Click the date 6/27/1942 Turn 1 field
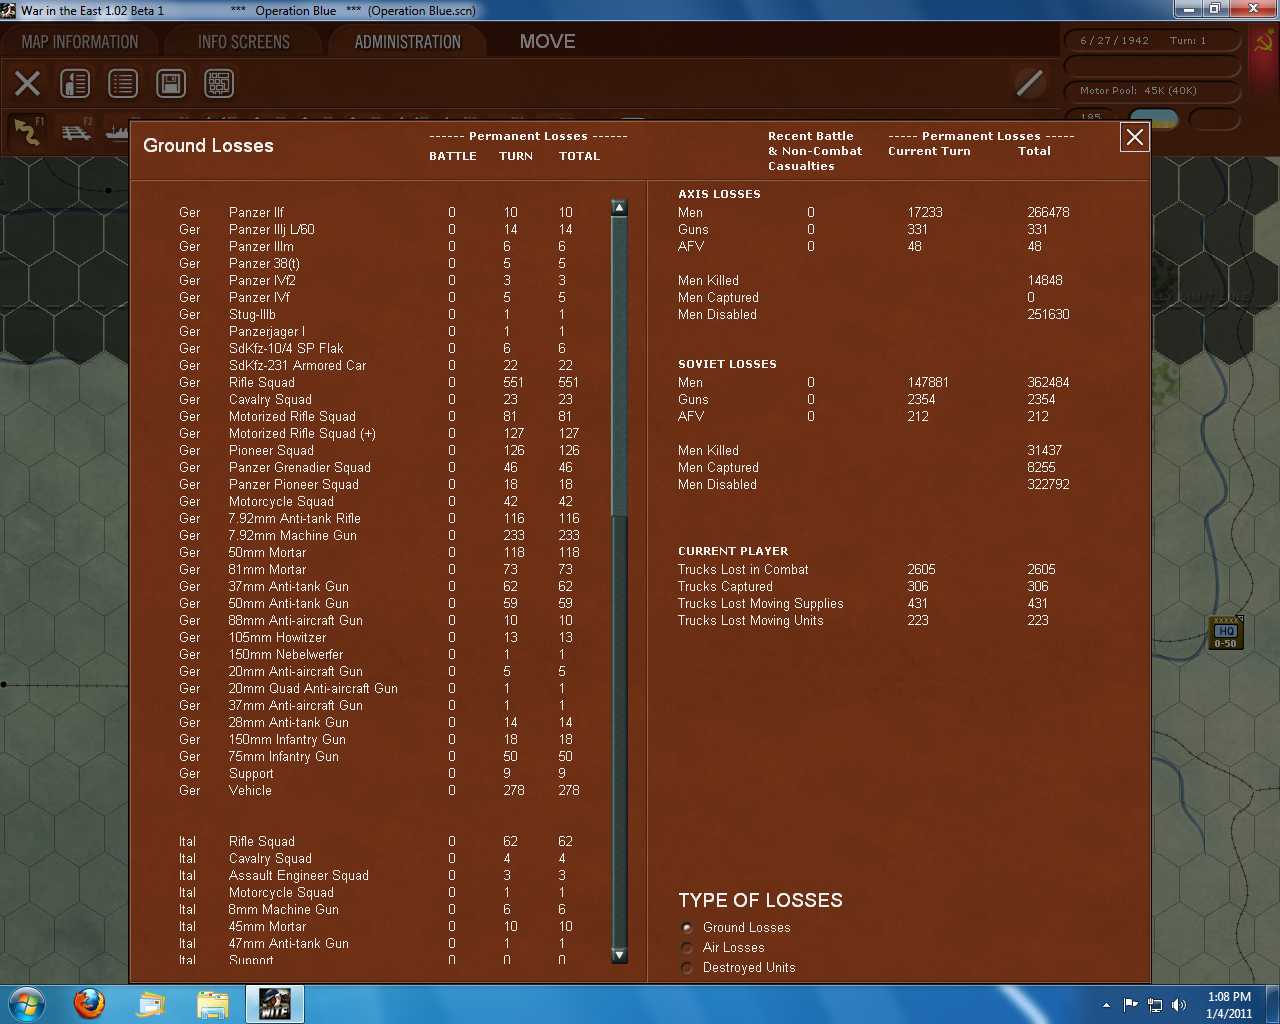Image resolution: width=1280 pixels, height=1024 pixels. coord(1150,41)
